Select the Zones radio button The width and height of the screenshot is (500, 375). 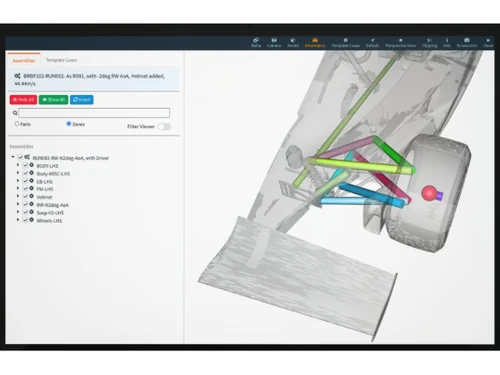[69, 124]
